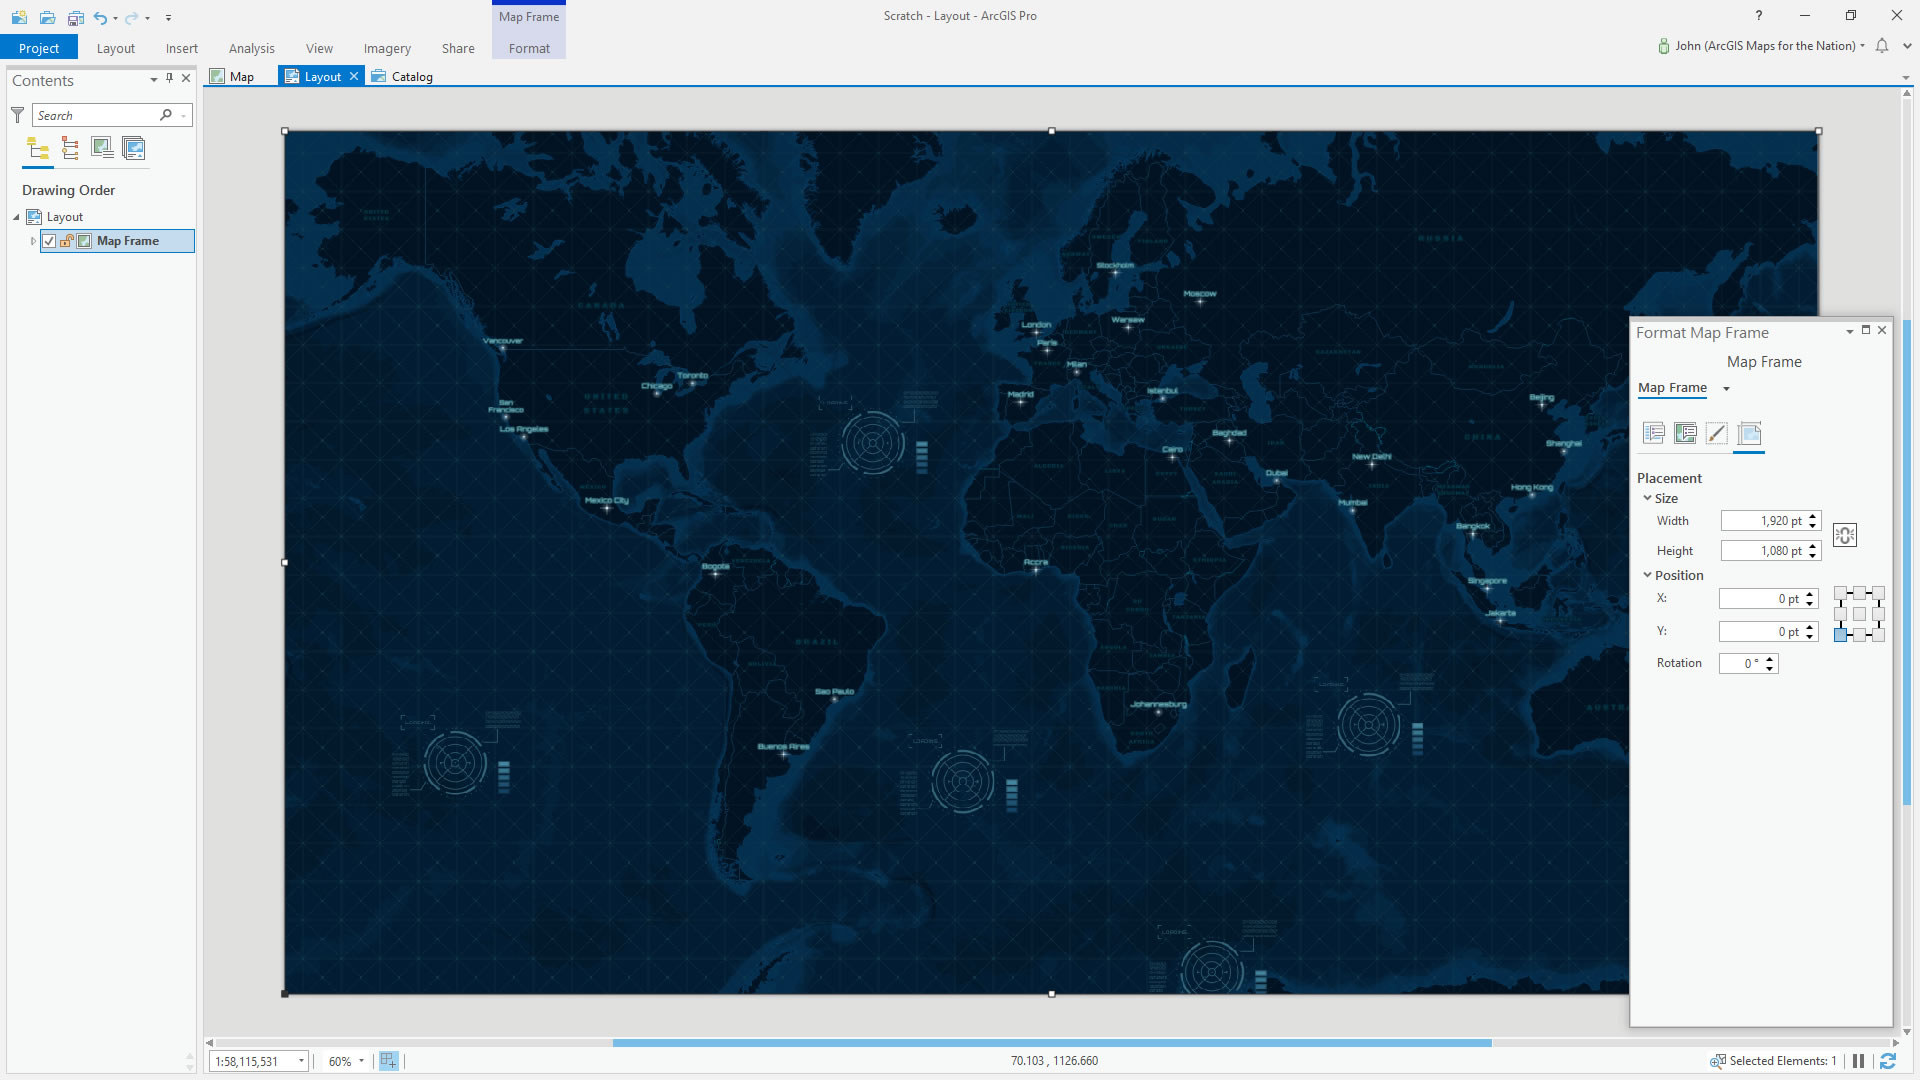This screenshot has height=1080, width=1920.
Task: Switch to the Catalog tab
Action: [x=410, y=76]
